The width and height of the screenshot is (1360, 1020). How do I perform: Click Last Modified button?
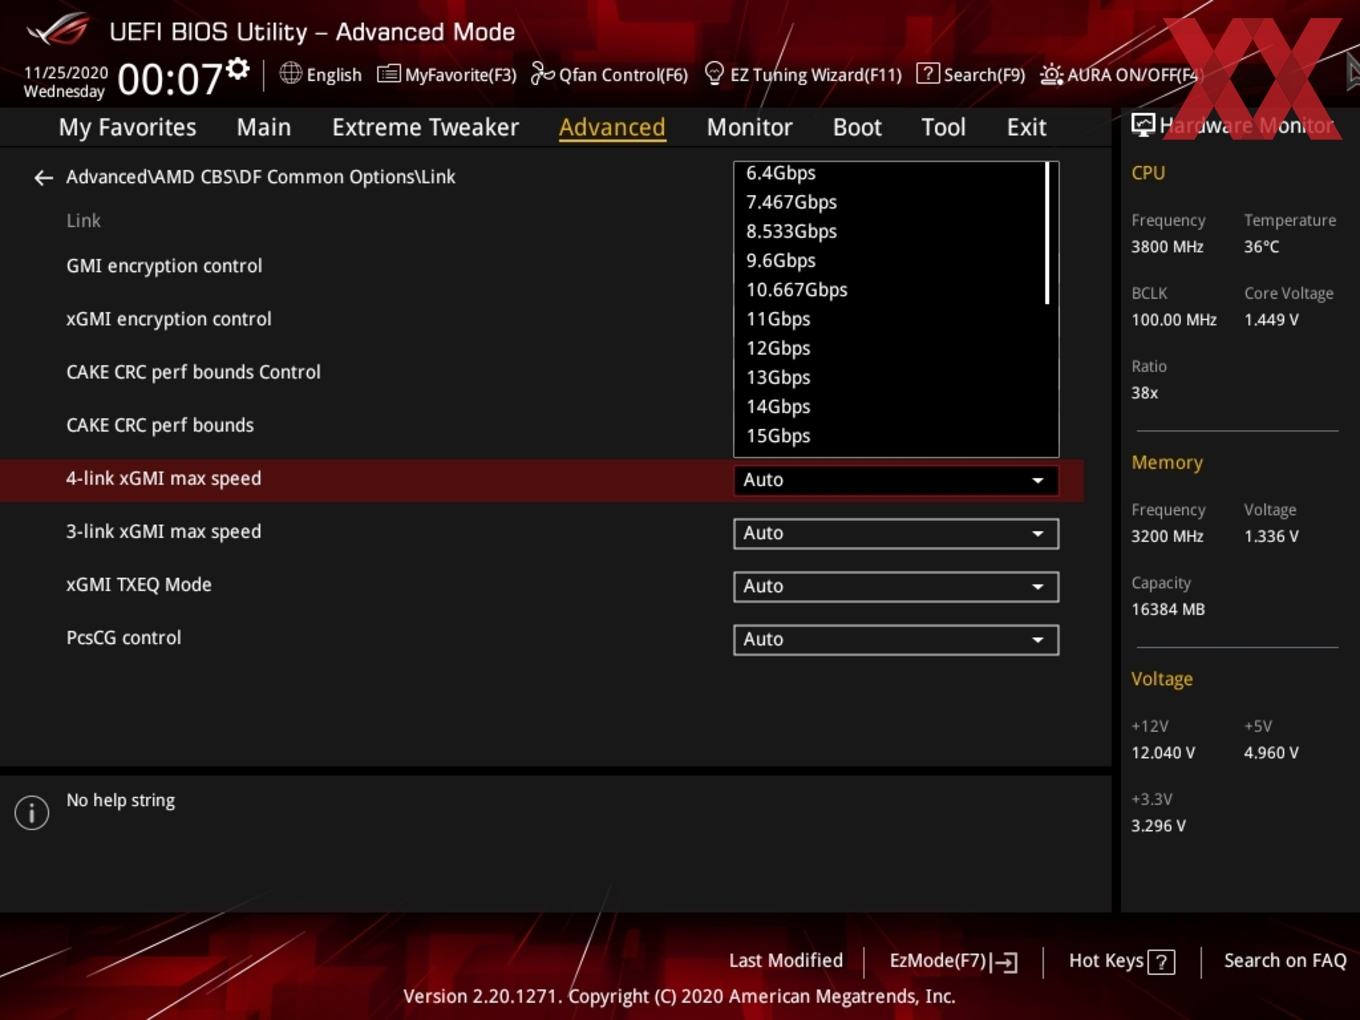(785, 961)
